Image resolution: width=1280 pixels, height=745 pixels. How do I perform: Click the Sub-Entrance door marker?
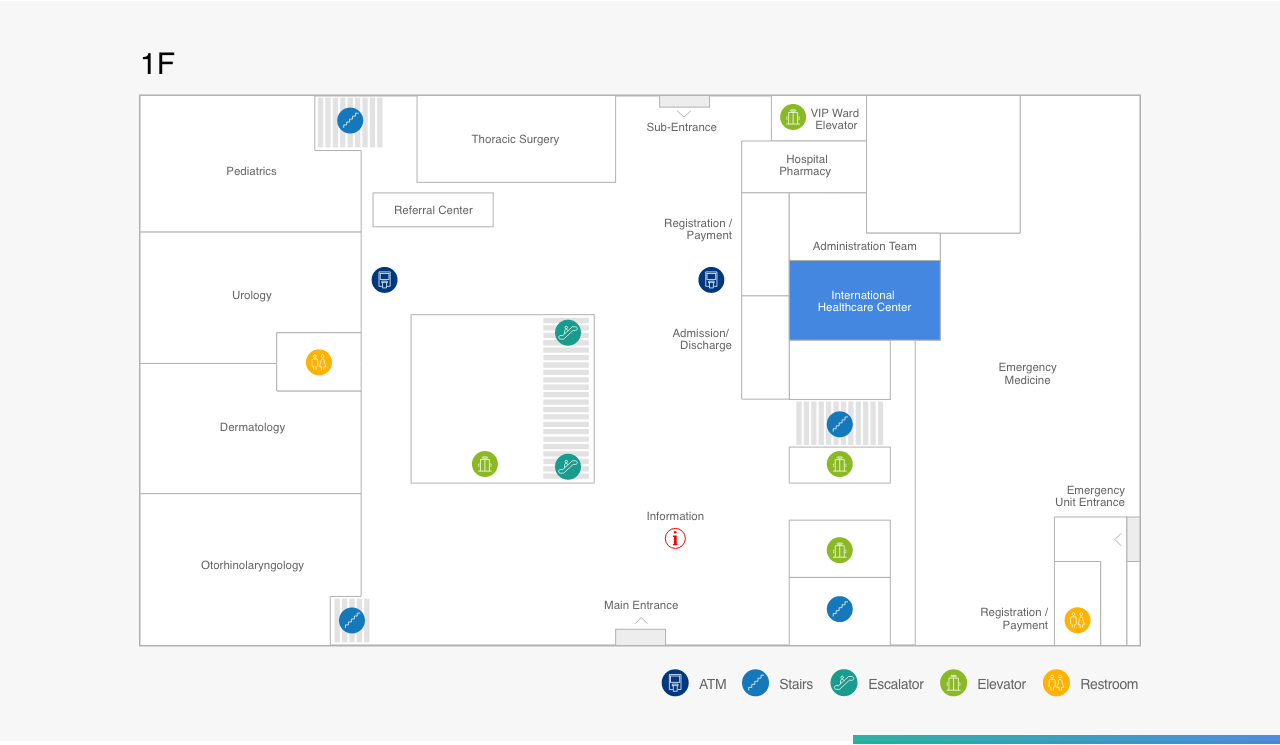(684, 102)
